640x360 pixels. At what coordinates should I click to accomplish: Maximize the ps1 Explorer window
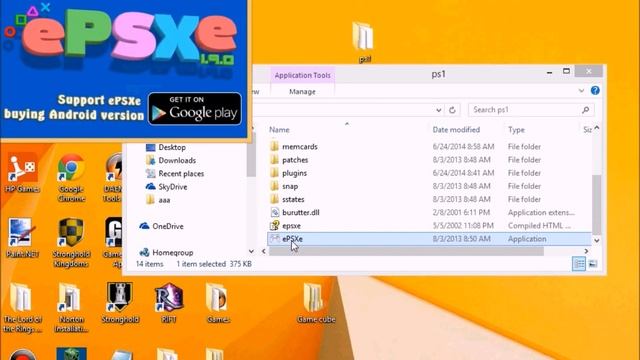[566, 71]
